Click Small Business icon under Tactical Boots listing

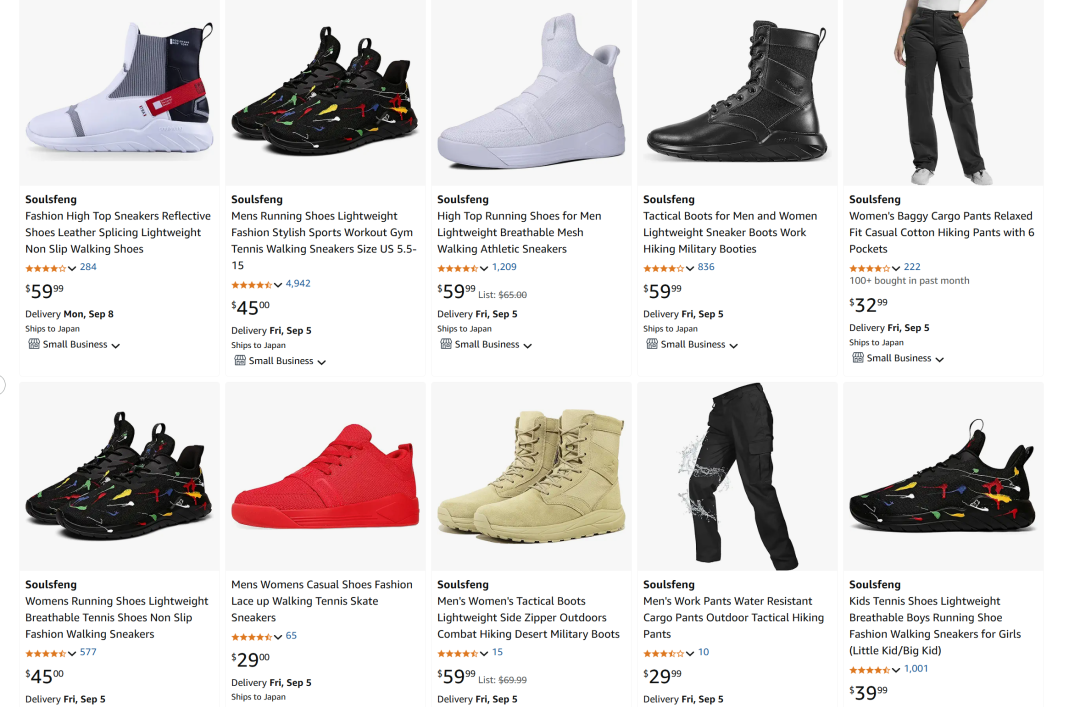[x=652, y=345]
